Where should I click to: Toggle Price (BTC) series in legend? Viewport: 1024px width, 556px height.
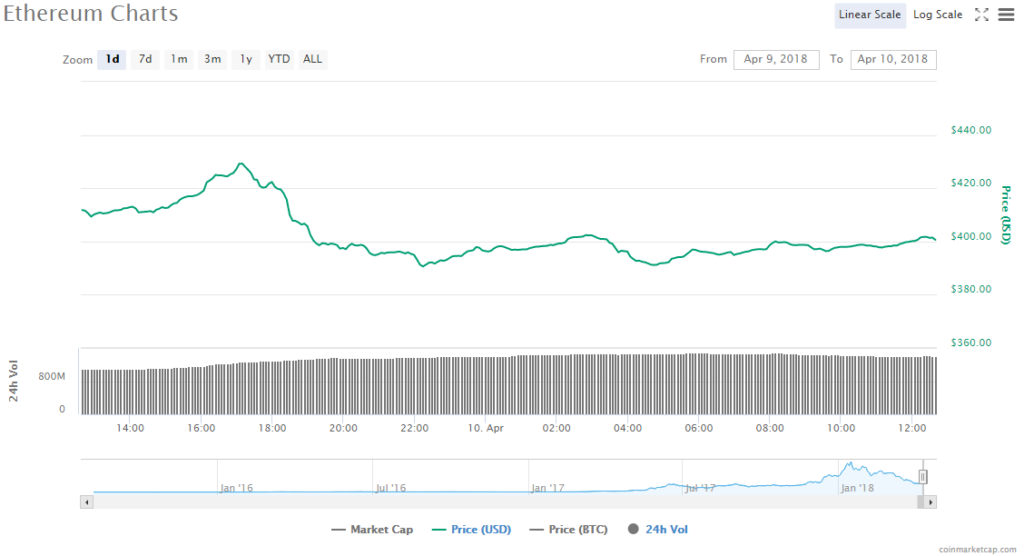570,529
